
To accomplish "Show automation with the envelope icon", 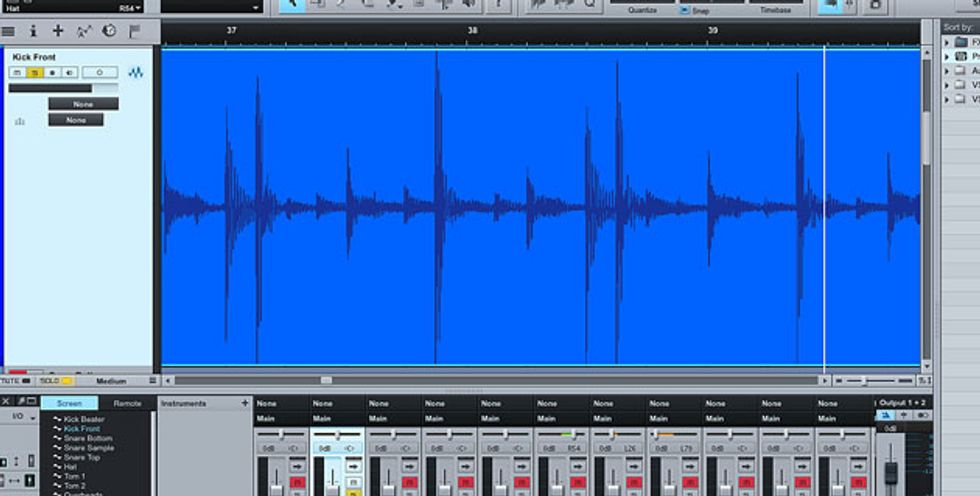I will tap(84, 31).
